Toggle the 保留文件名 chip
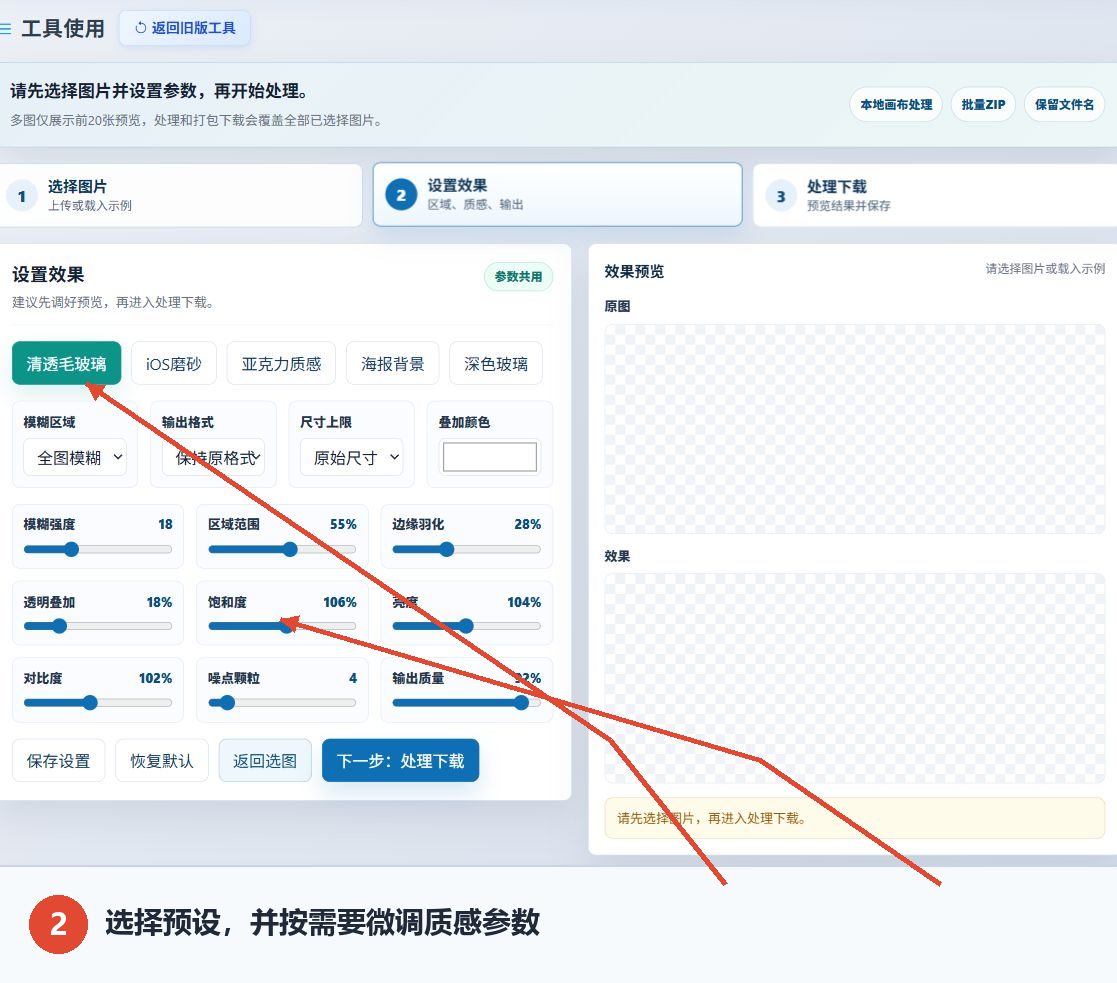 point(1064,105)
